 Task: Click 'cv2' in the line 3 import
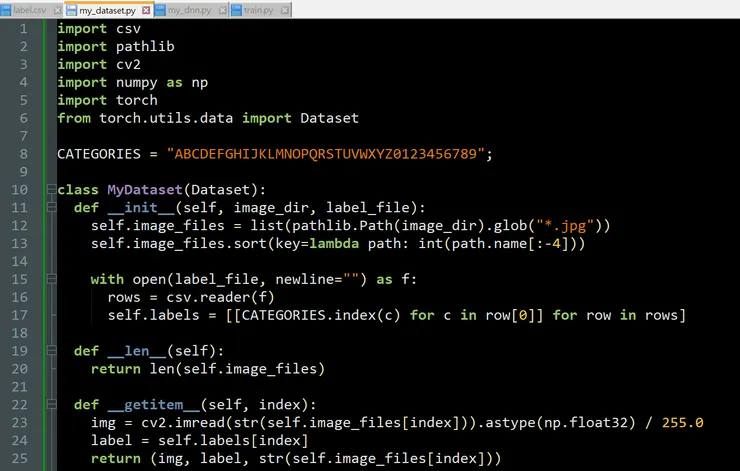pyautogui.click(x=128, y=65)
